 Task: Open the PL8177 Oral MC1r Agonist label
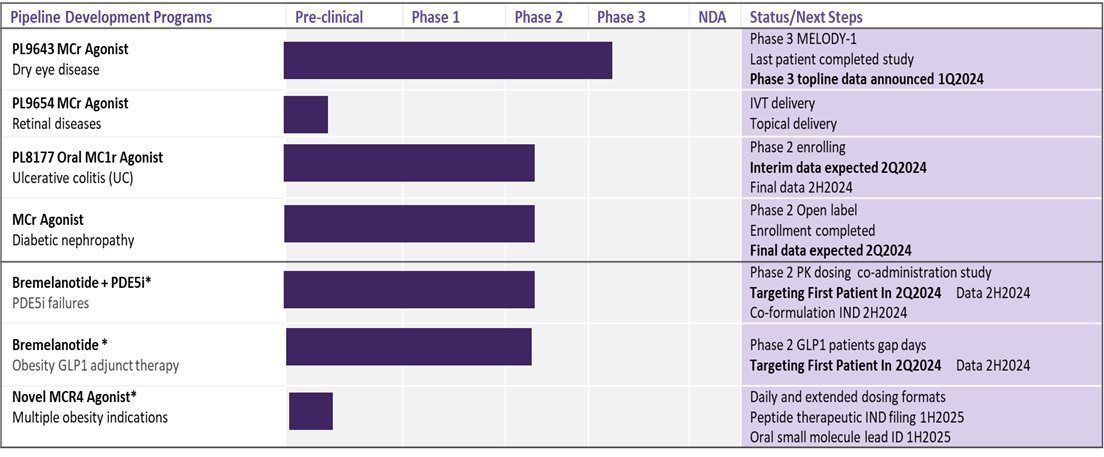87,157
